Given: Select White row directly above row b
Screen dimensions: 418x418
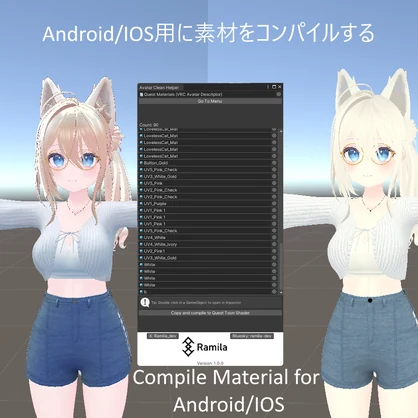Looking at the screenshot, I should [x=207, y=285].
